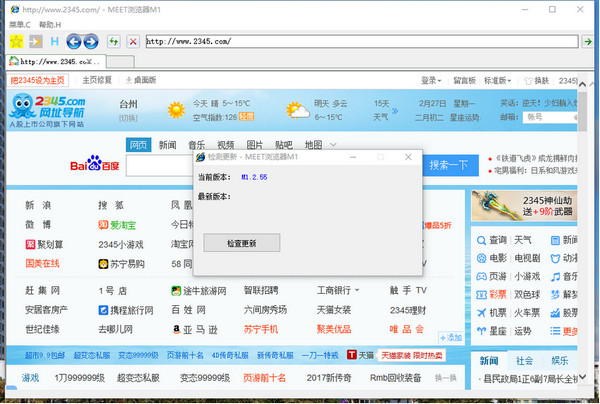Click the blue H home icon
The height and width of the screenshot is (404, 600).
pos(54,42)
